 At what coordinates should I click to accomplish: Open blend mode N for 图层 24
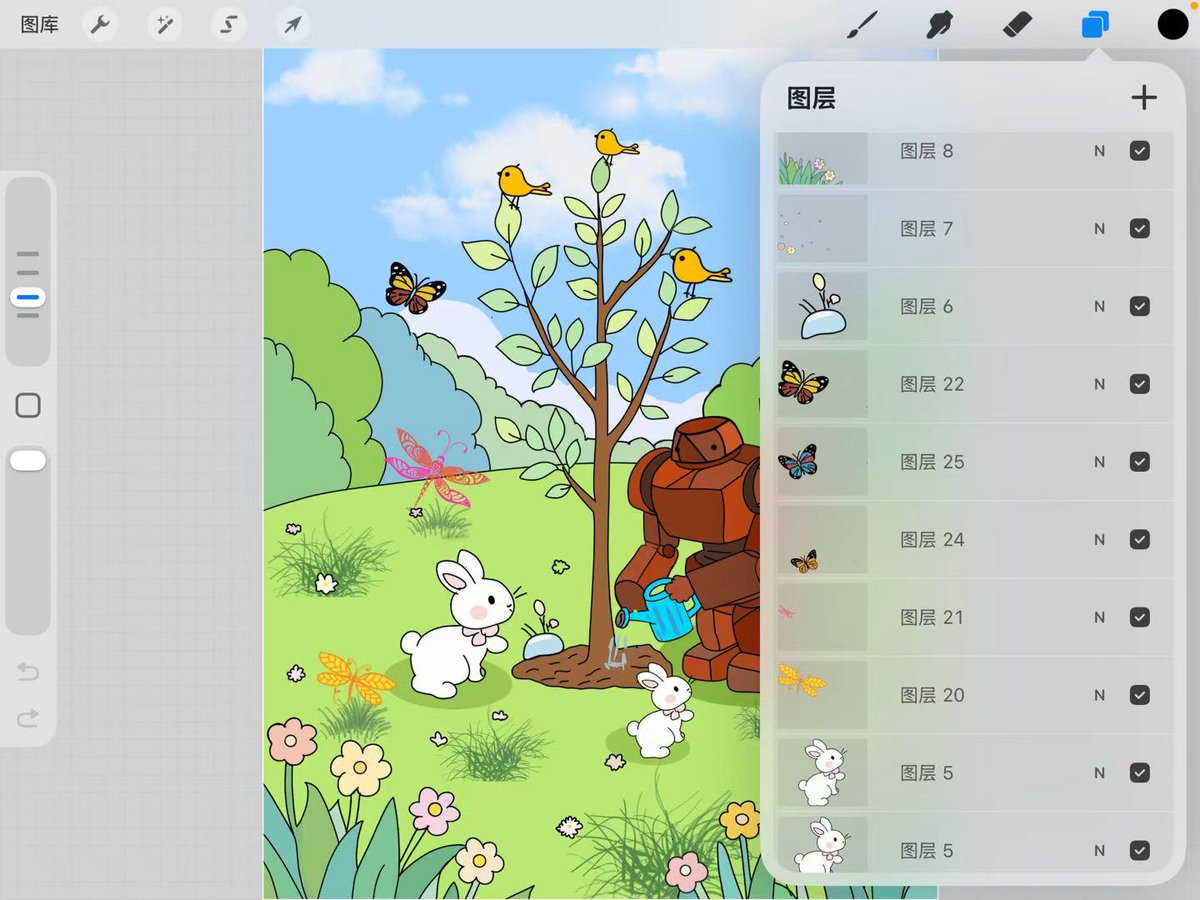(x=1099, y=539)
